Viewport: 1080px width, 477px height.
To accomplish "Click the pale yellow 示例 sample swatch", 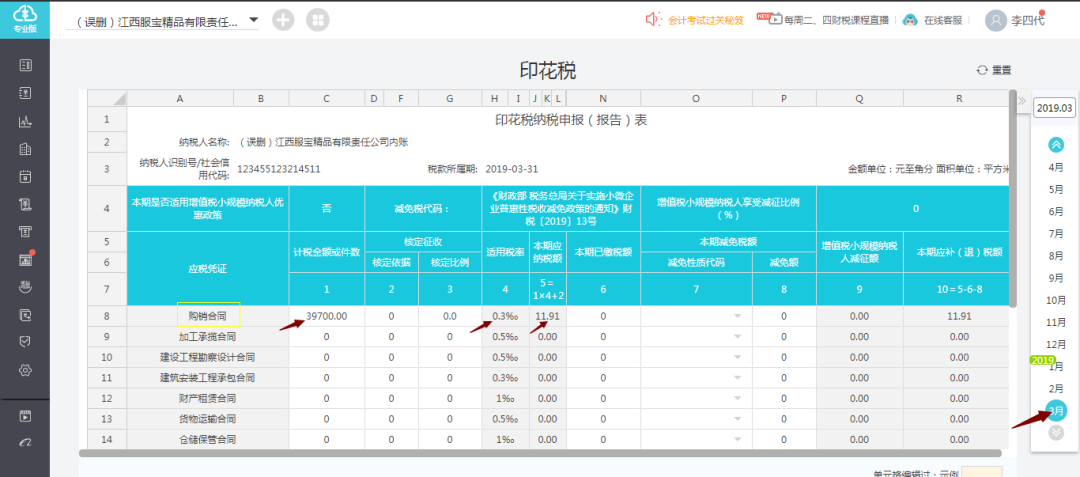I will 980,470.
